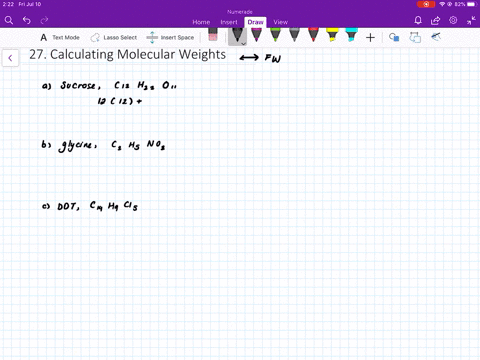This screenshot has width=480, height=360.
Task: Open the shapes tool icon
Action: [394, 37]
